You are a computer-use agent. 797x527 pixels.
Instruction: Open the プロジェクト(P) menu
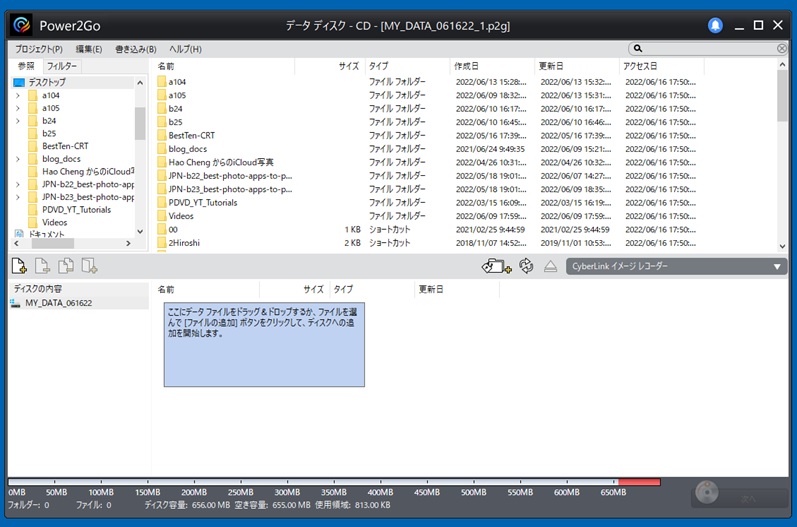pyautogui.click(x=39, y=49)
